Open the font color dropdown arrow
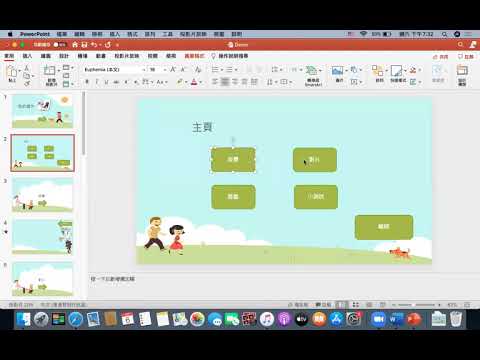 pyautogui.click(x=201, y=82)
